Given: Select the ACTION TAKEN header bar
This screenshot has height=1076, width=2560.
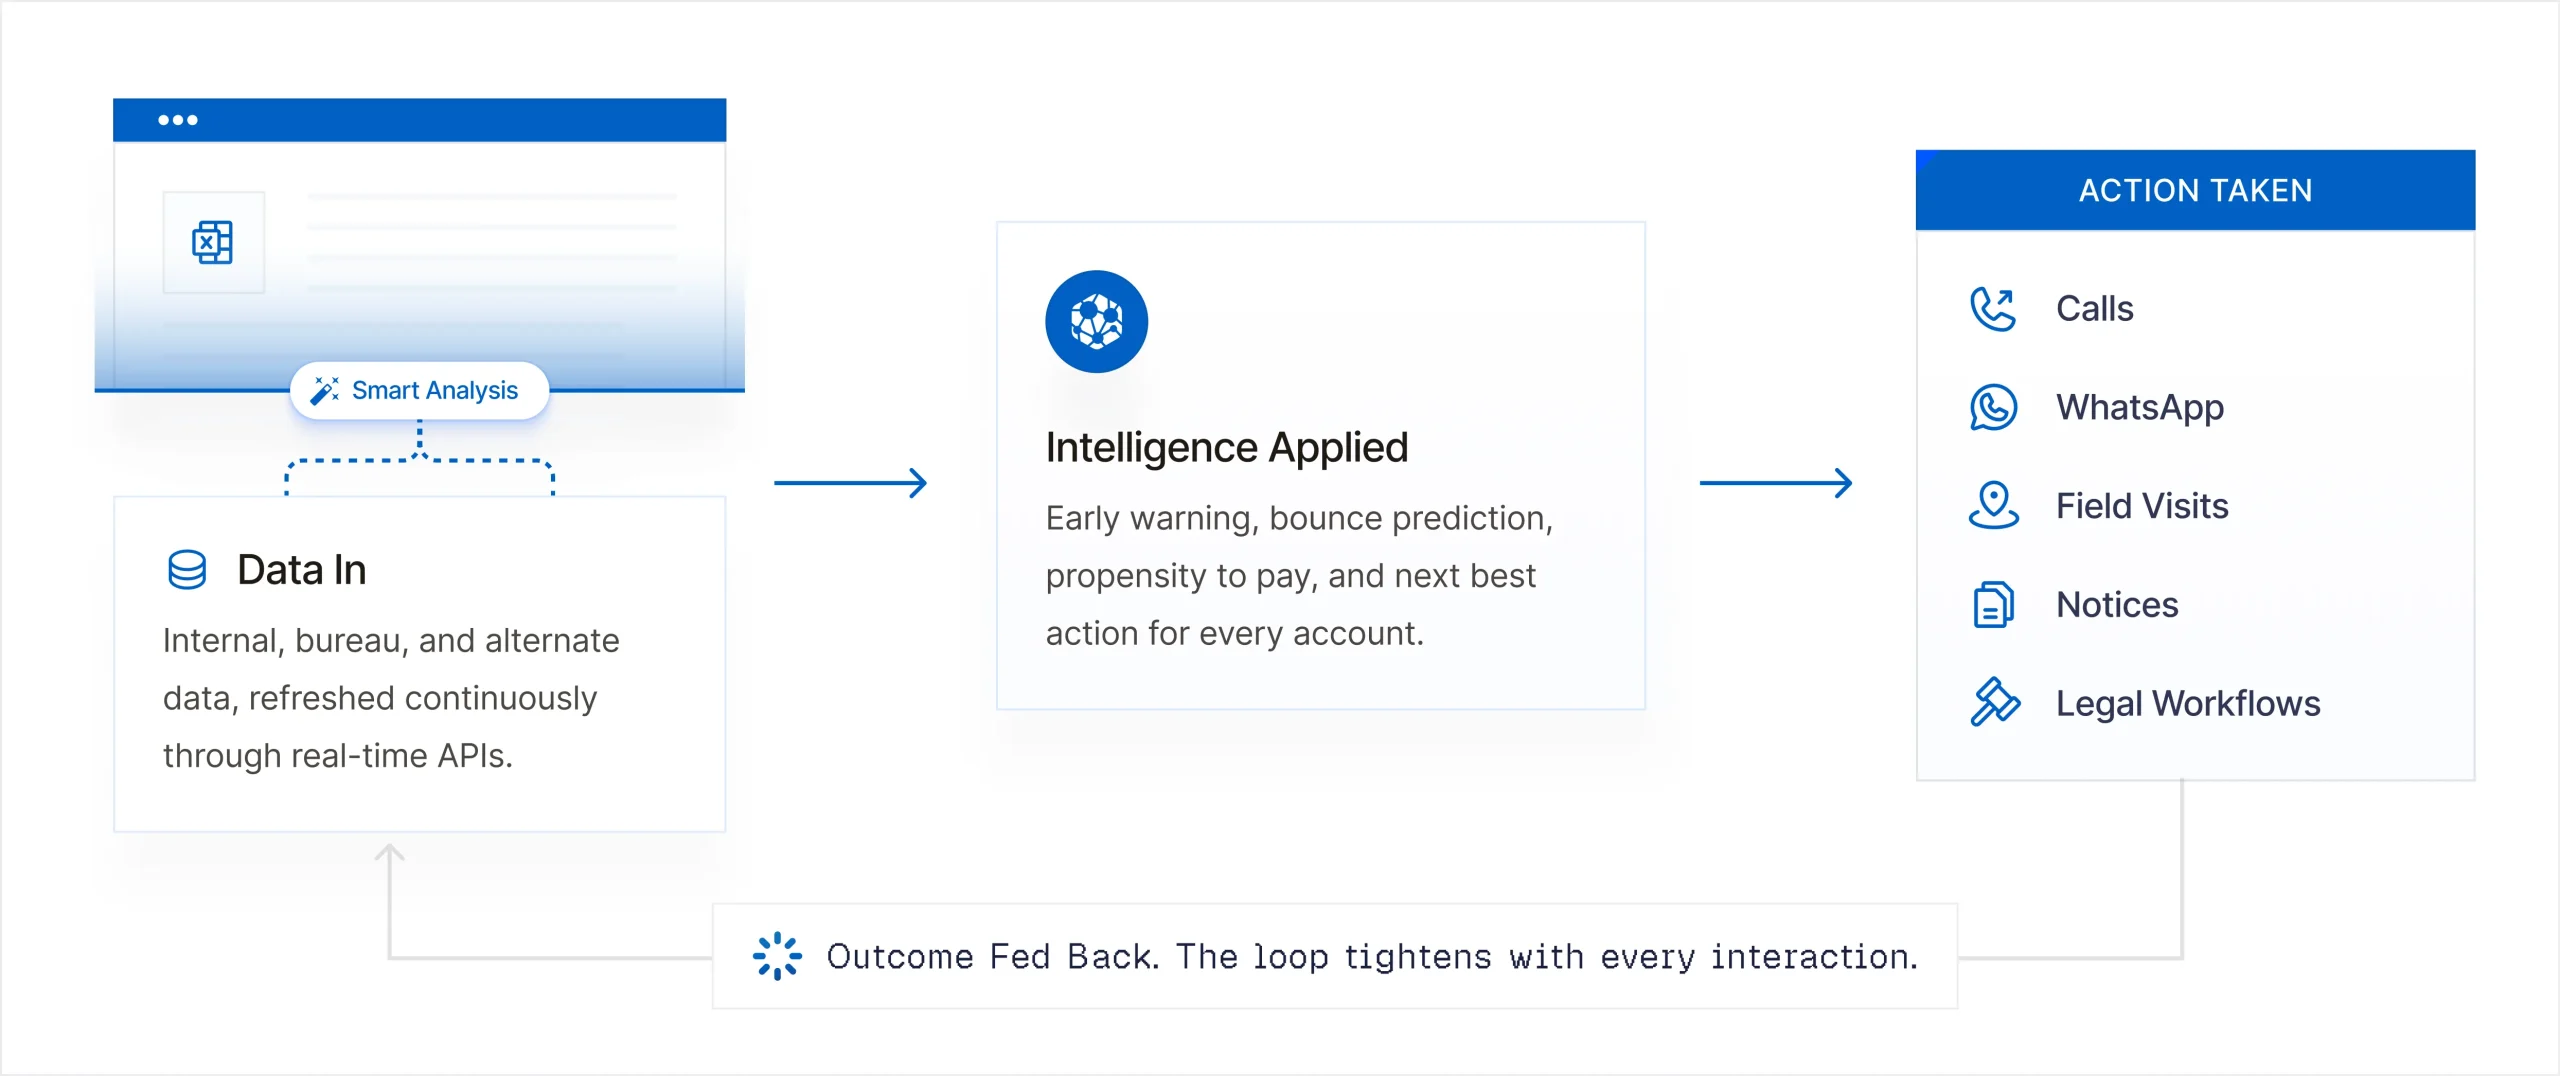Looking at the screenshot, I should [2195, 190].
